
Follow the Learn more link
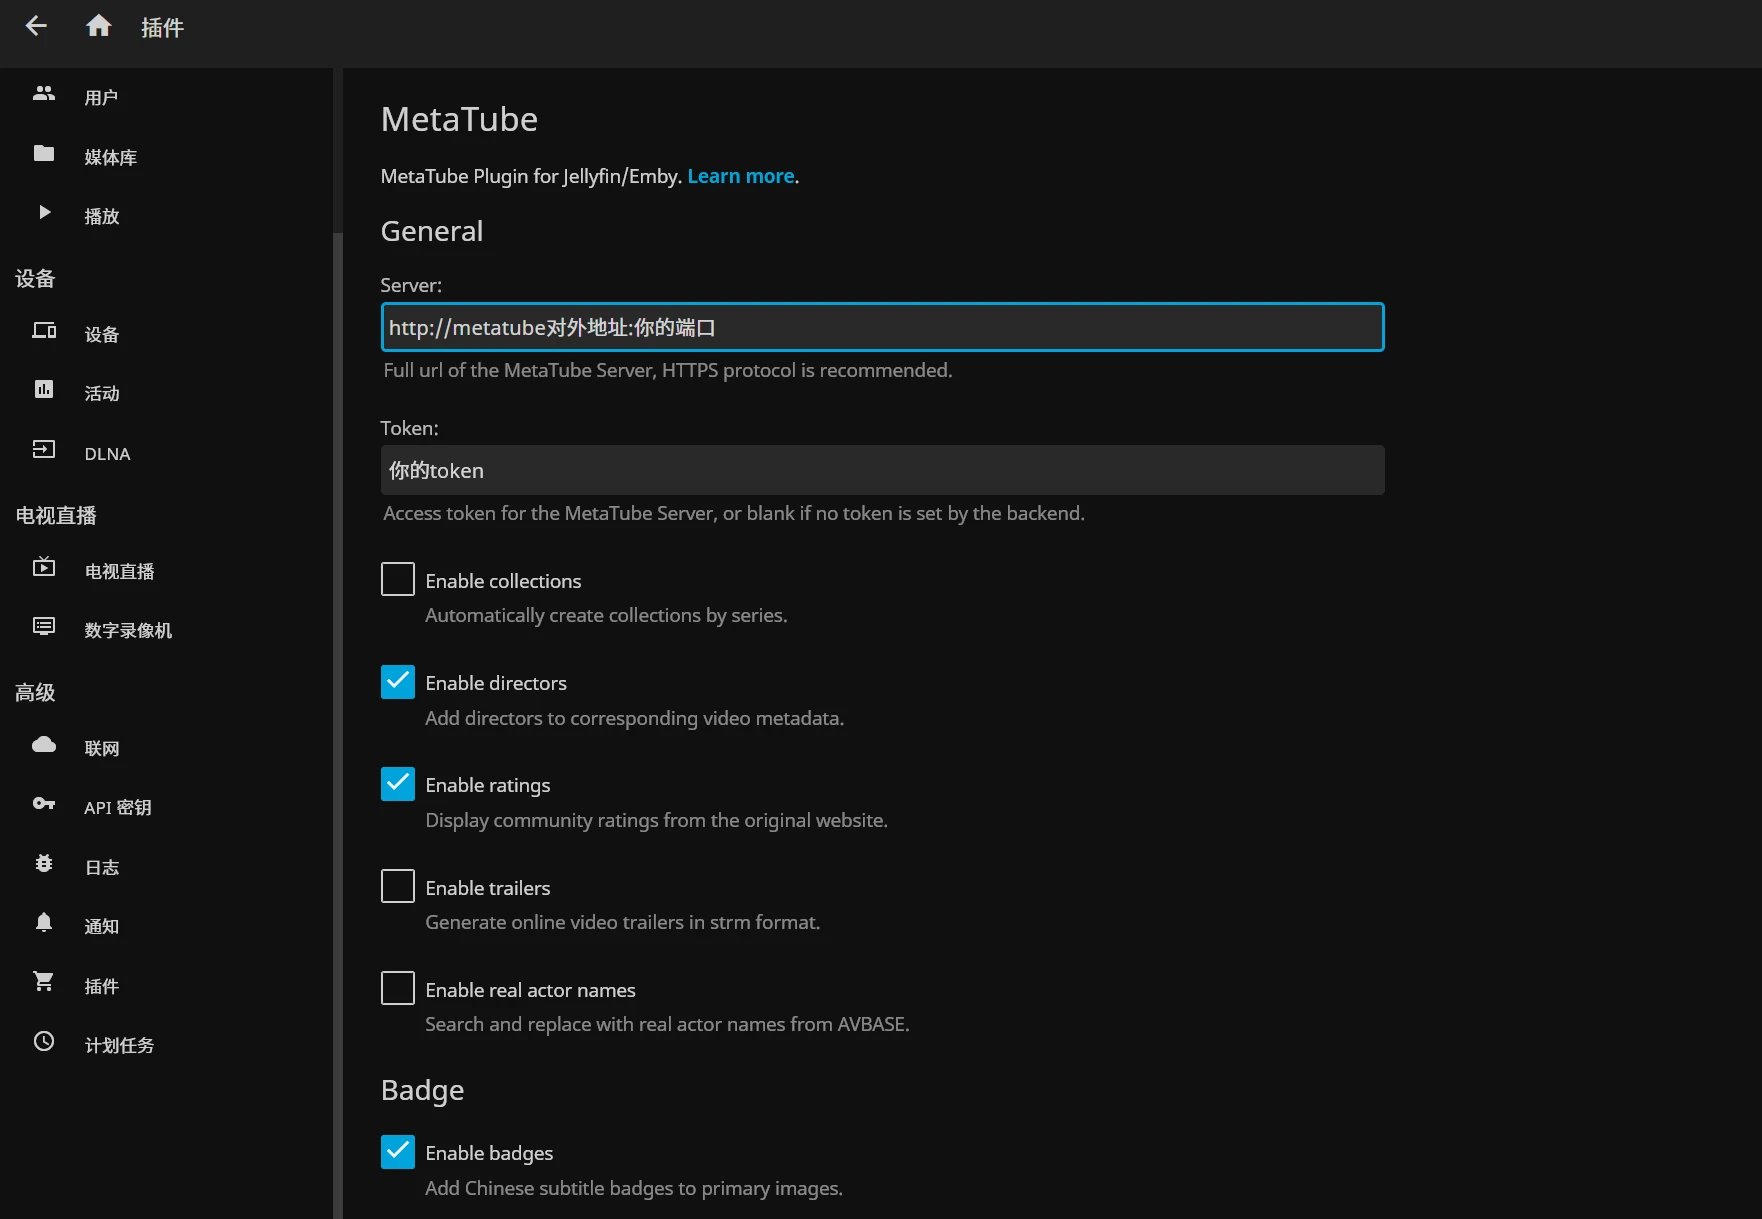pos(740,177)
